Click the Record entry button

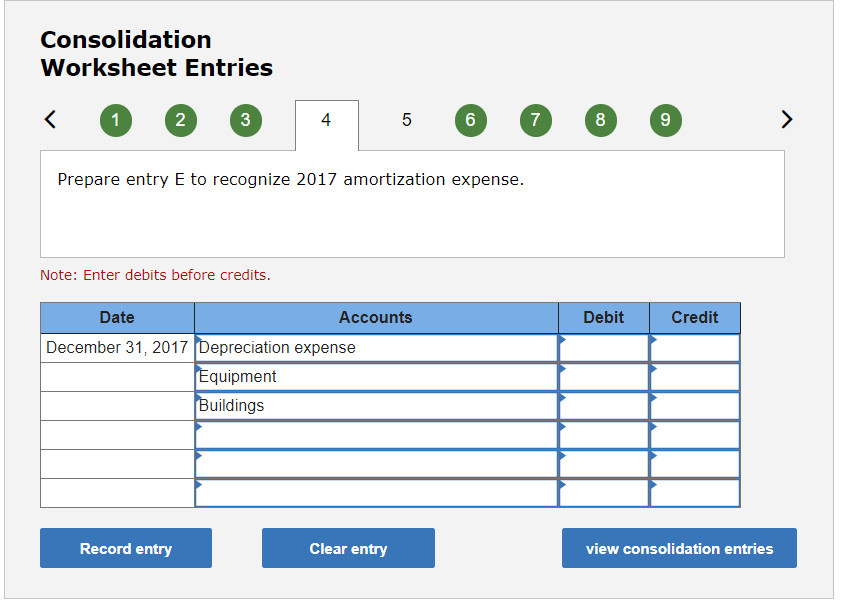click(x=125, y=548)
